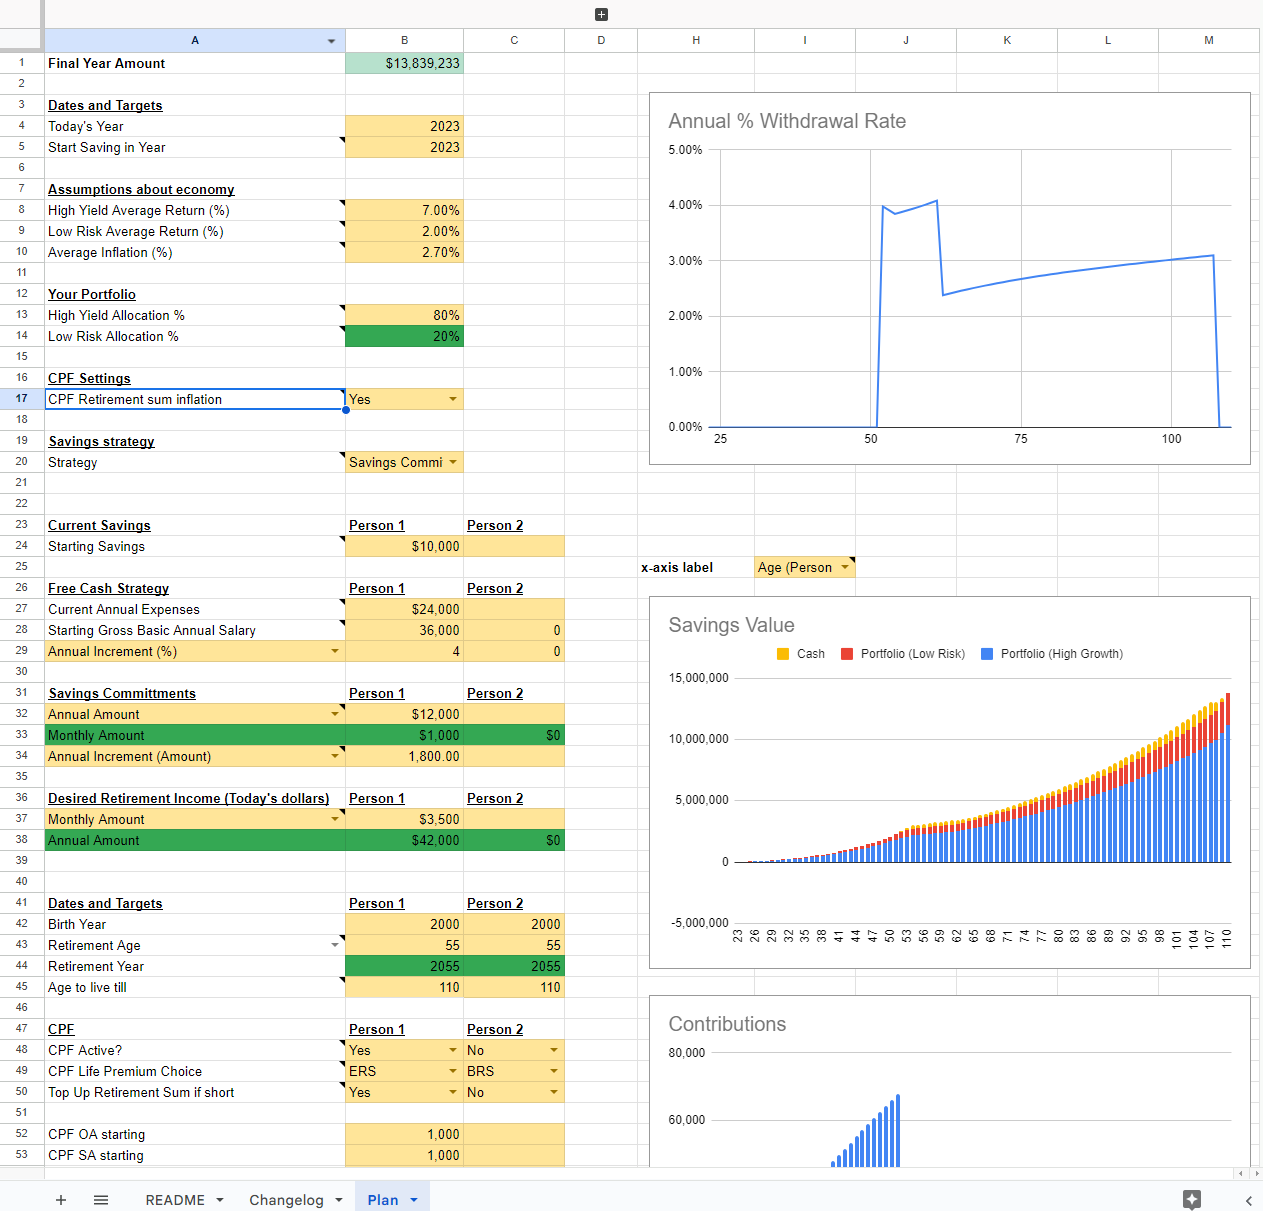
Task: Click the Cash legend color swatch
Action: 783,654
